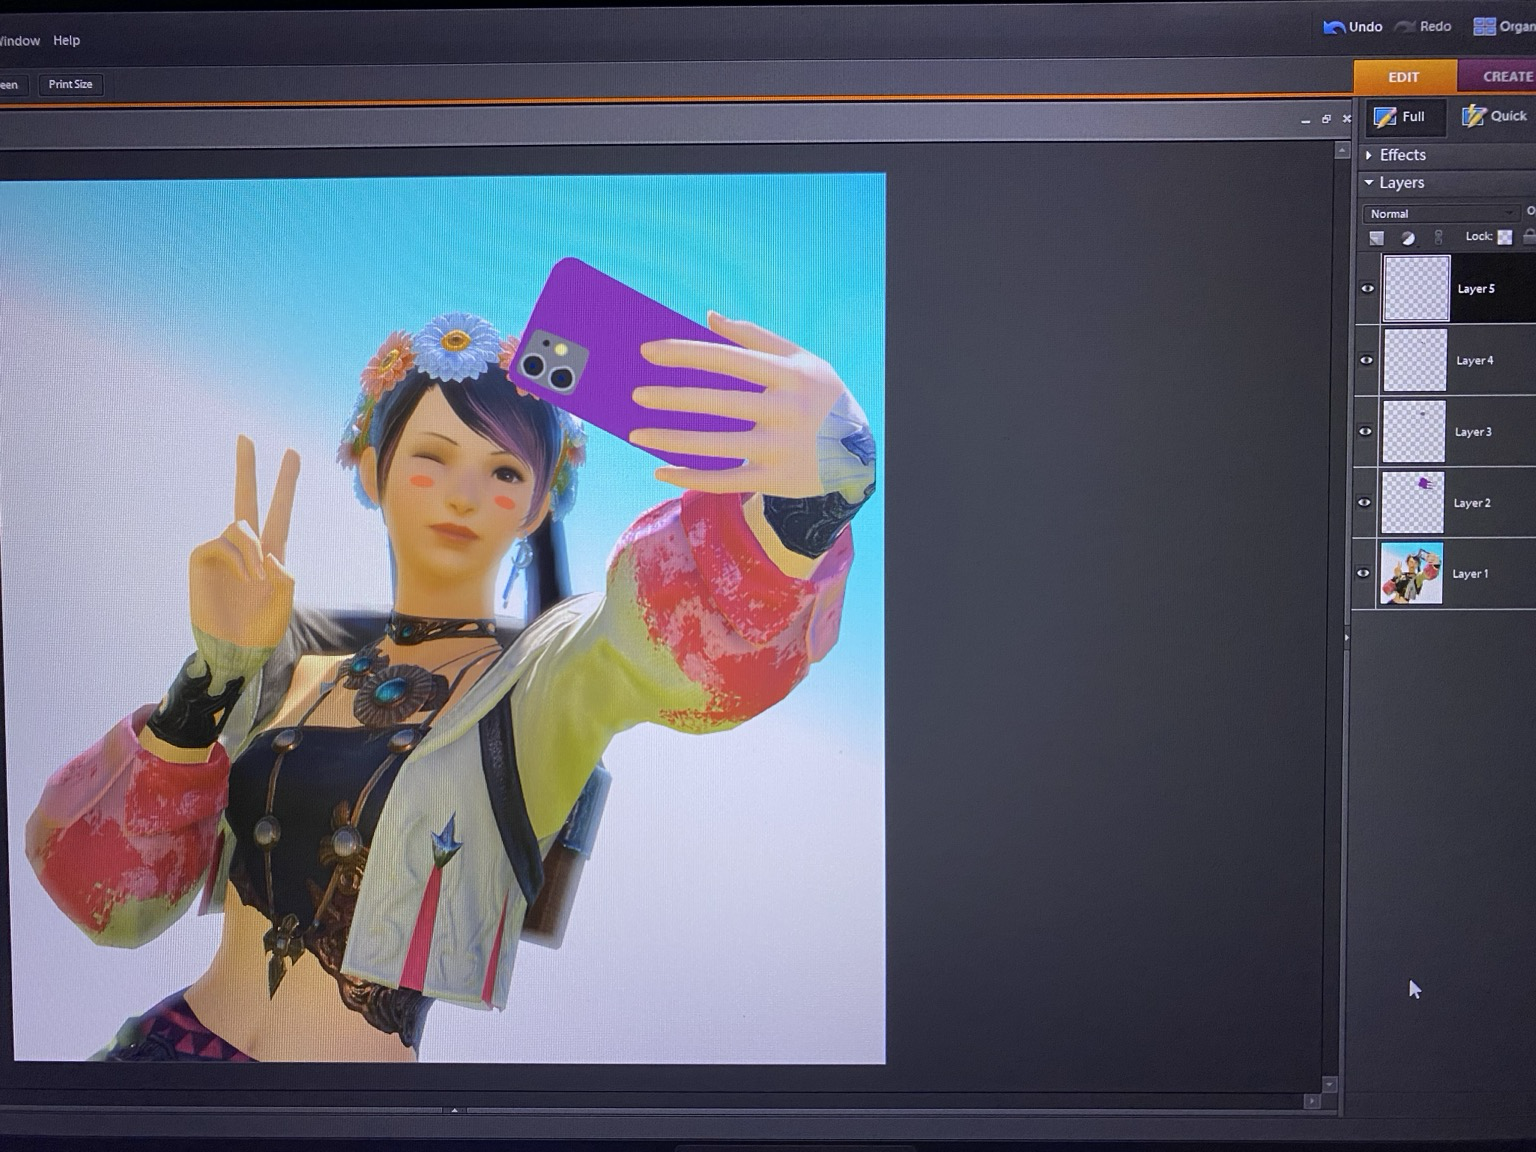Select the Layer 1 thumbnail

coord(1412,573)
